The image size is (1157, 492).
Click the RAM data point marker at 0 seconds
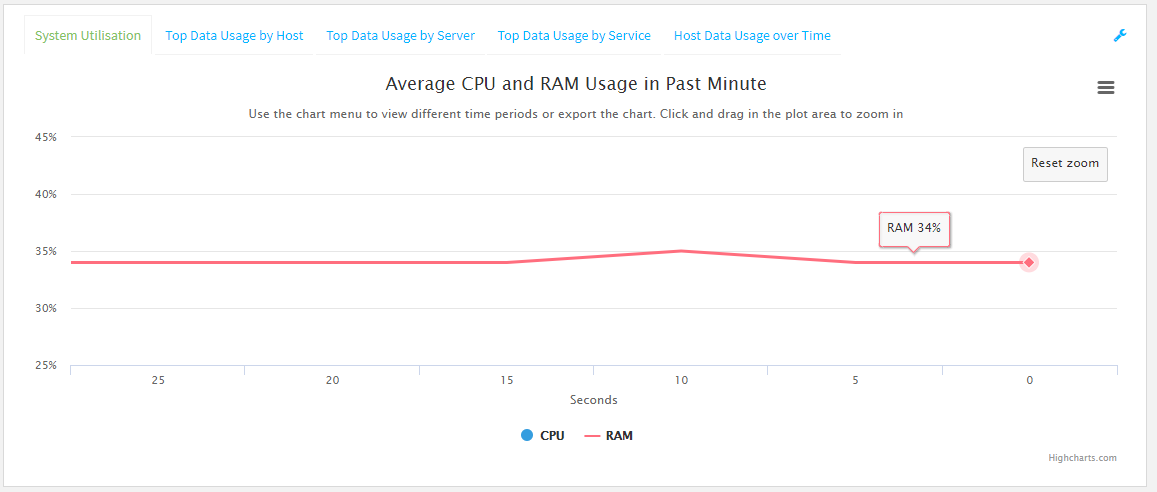pyautogui.click(x=1028, y=262)
